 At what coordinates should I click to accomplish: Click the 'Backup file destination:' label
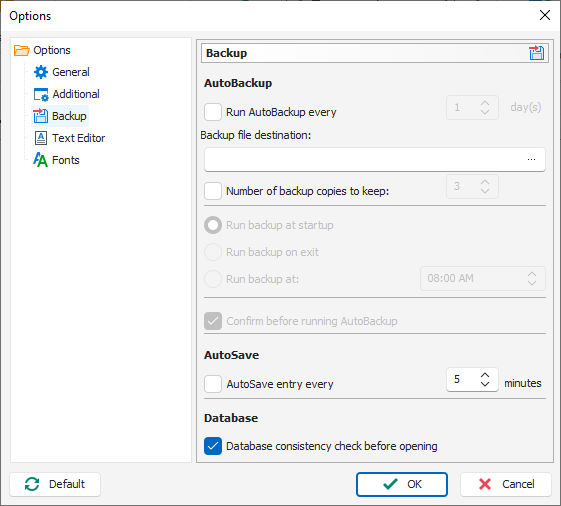coord(256,135)
